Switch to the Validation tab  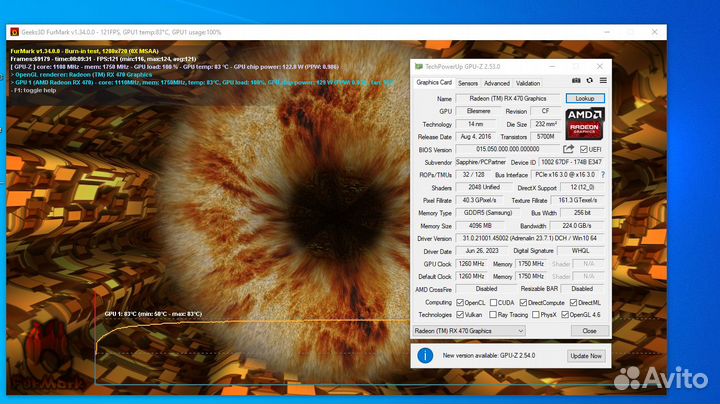tap(528, 83)
